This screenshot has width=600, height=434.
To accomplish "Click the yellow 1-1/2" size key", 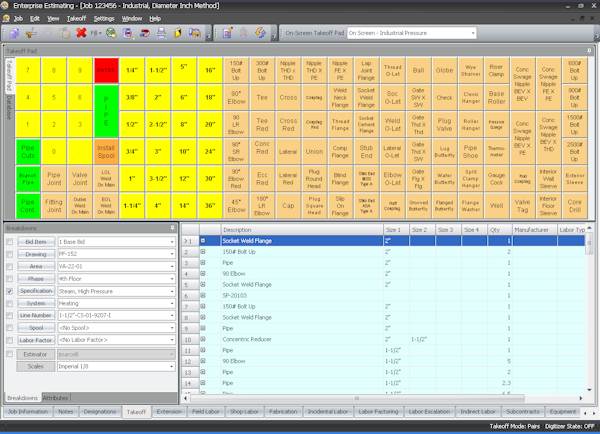I will 158,70.
